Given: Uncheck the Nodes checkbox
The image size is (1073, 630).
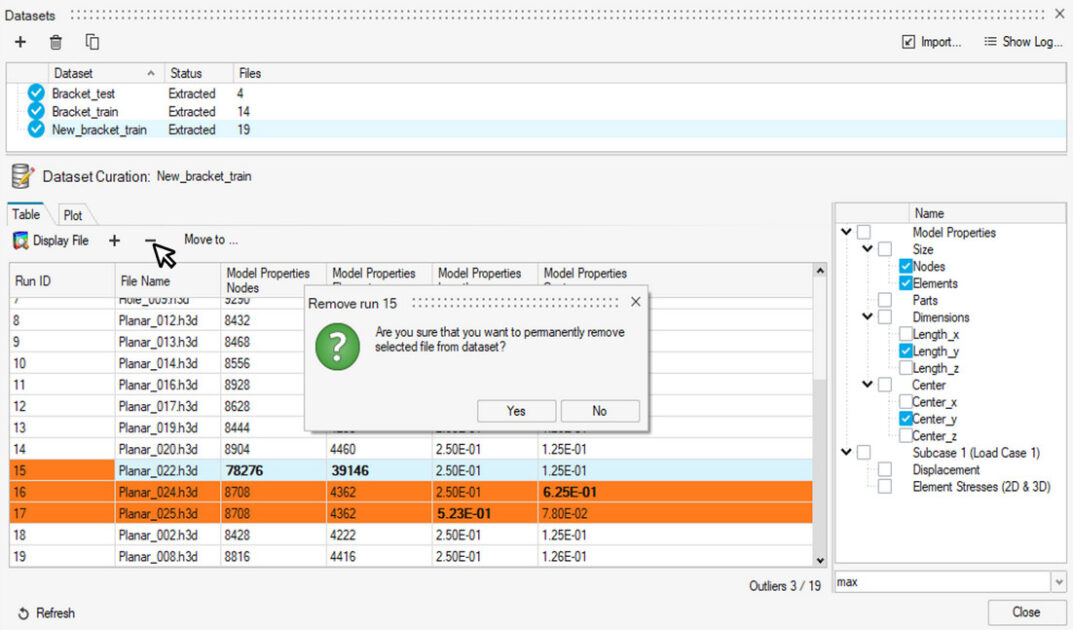Looking at the screenshot, I should (905, 267).
